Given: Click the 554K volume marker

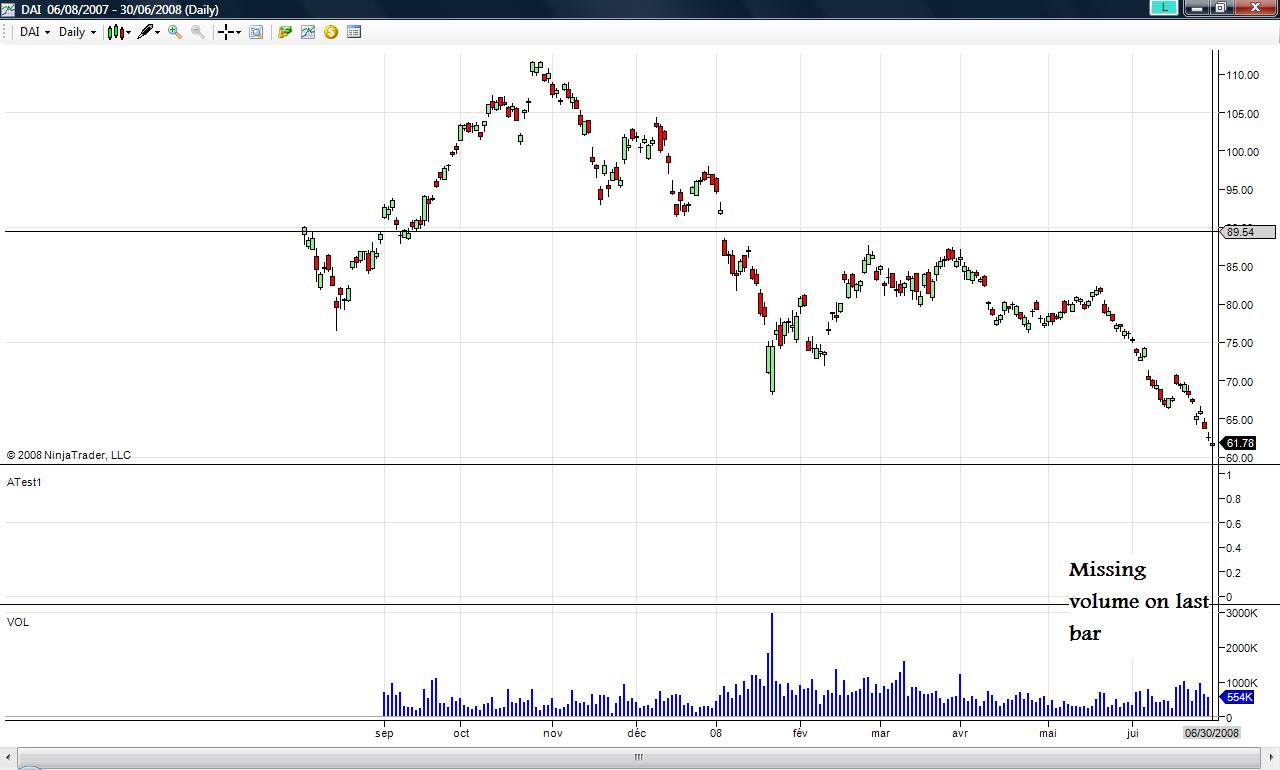Looking at the screenshot, I should (x=1239, y=697).
